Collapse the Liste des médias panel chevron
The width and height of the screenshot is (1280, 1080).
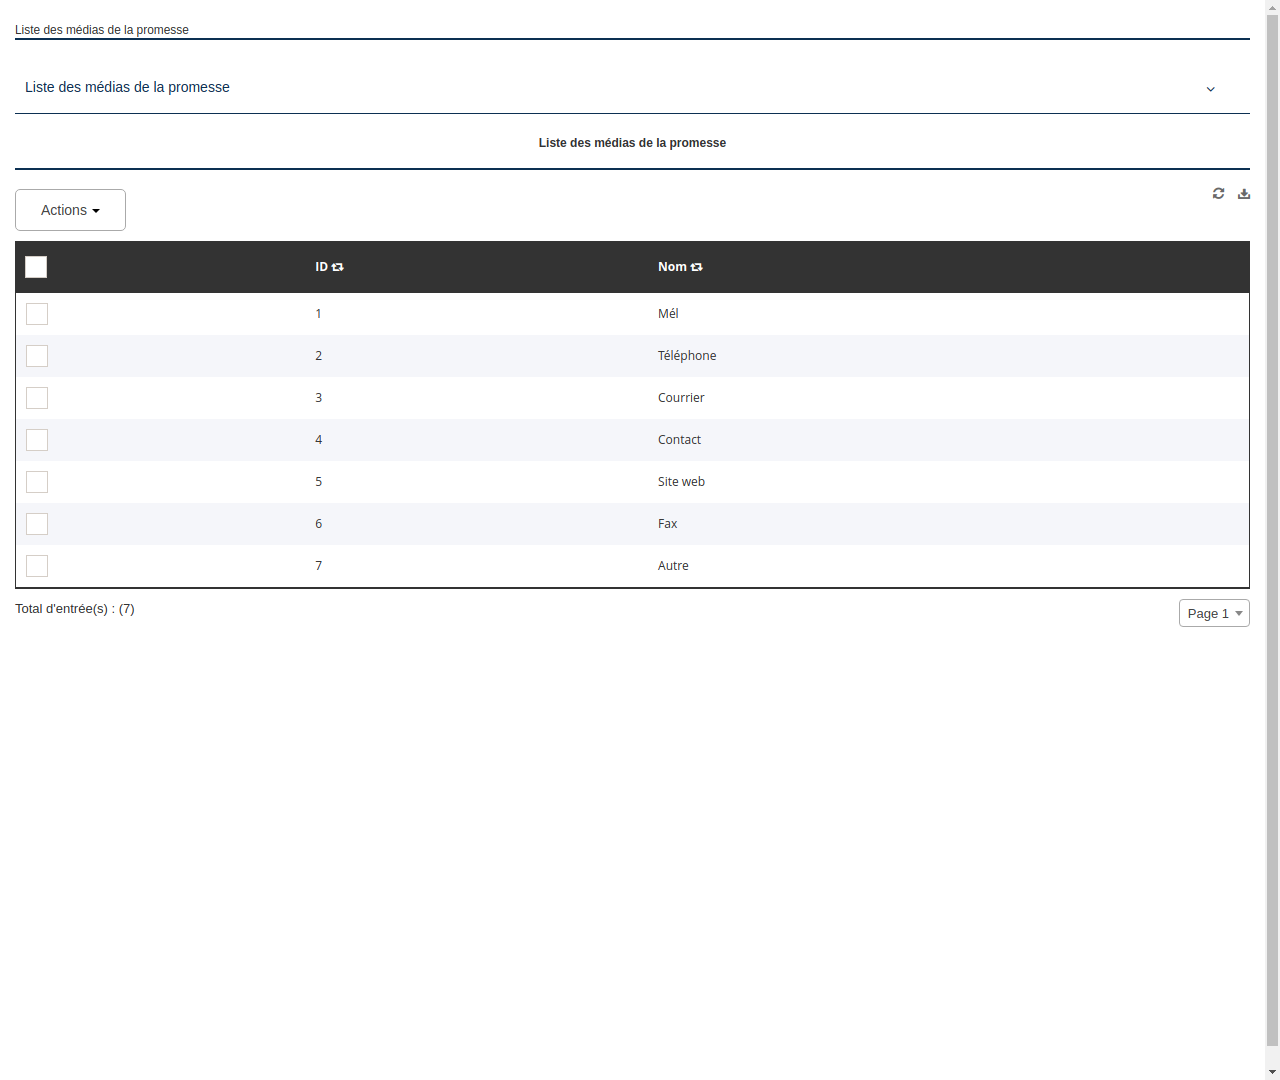(x=1210, y=88)
